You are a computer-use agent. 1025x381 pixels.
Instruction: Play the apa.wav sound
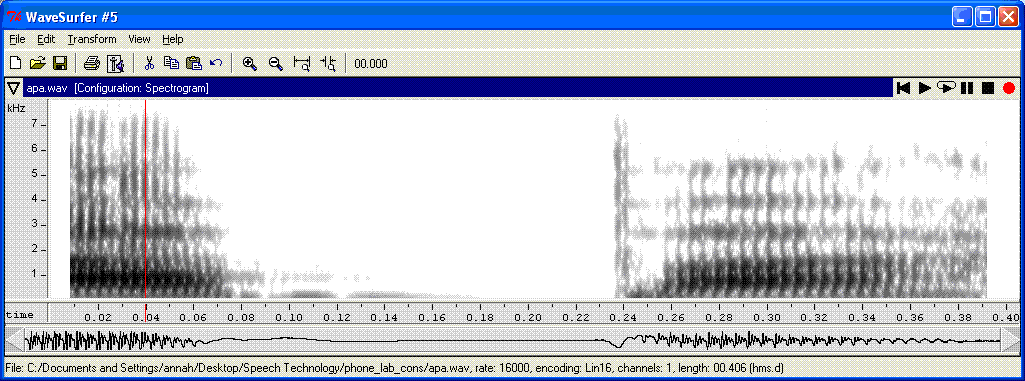(924, 88)
